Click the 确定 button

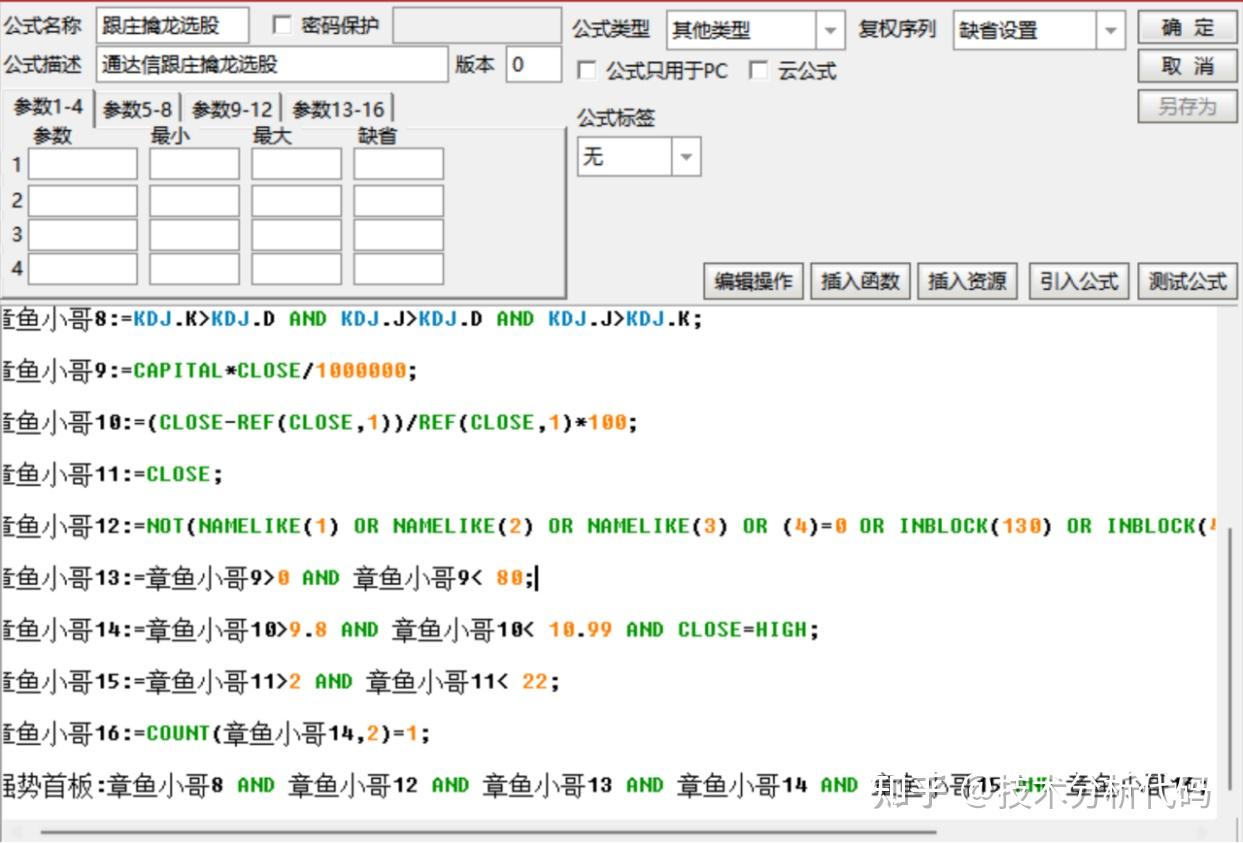click(1187, 28)
